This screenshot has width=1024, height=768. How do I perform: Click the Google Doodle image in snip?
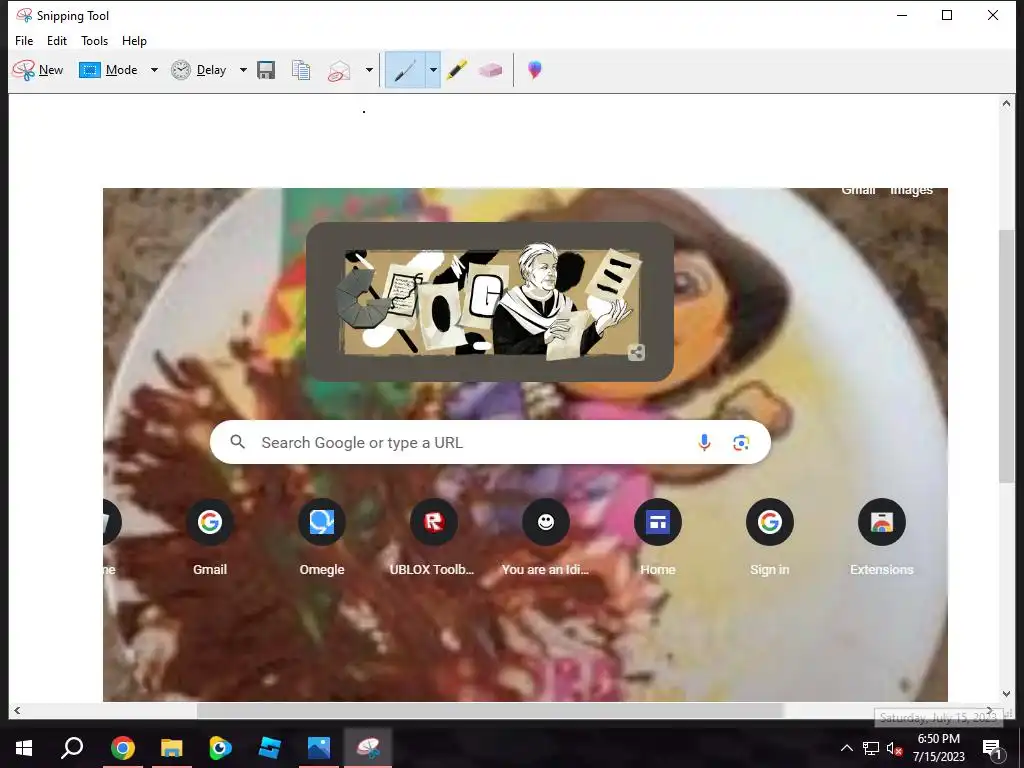pyautogui.click(x=490, y=302)
